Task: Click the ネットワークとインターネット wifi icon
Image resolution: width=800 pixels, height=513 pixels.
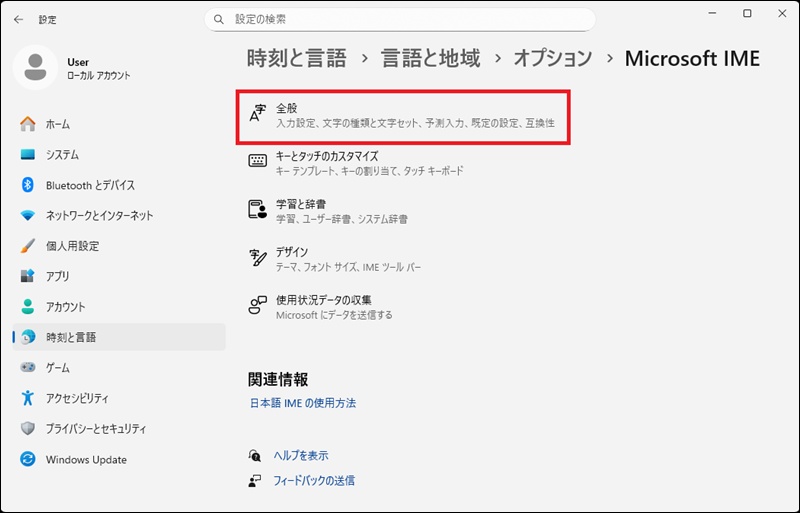Action: pyautogui.click(x=28, y=216)
